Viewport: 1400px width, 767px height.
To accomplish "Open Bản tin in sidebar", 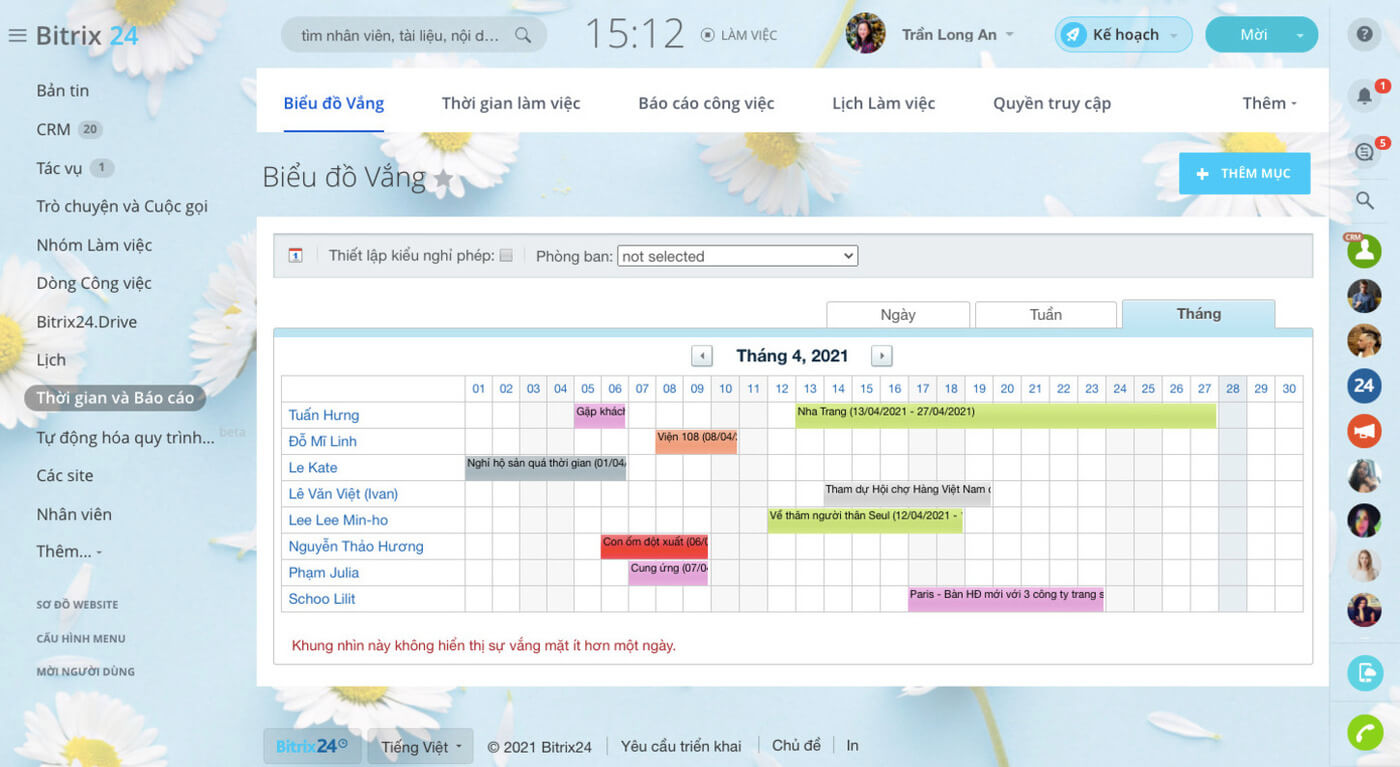I will [x=63, y=91].
